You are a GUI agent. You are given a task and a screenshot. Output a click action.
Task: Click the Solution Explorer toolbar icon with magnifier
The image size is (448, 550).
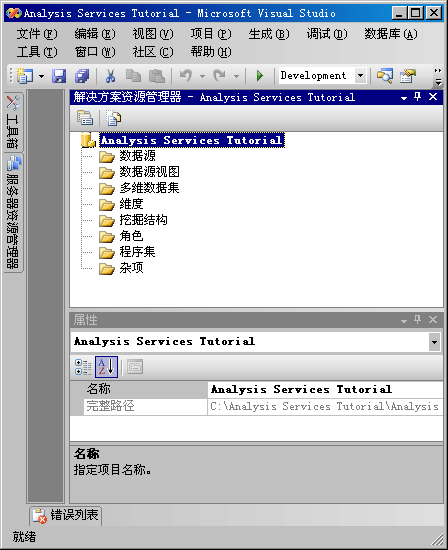[x=385, y=76]
